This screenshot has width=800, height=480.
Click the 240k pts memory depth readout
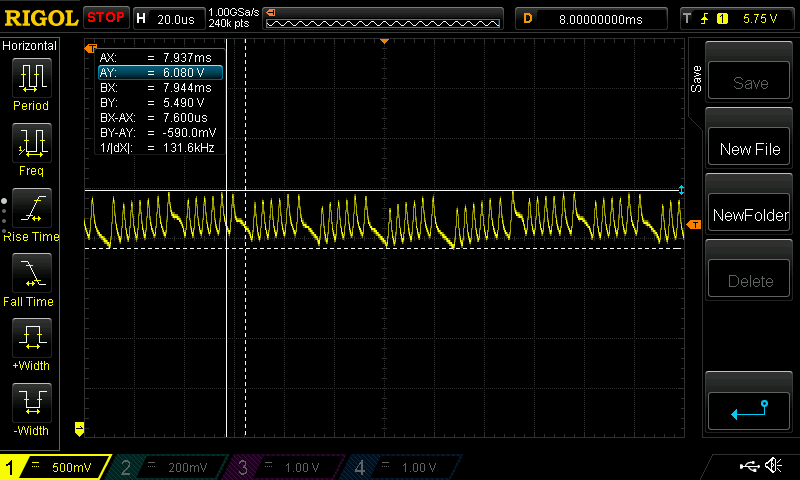(229, 23)
